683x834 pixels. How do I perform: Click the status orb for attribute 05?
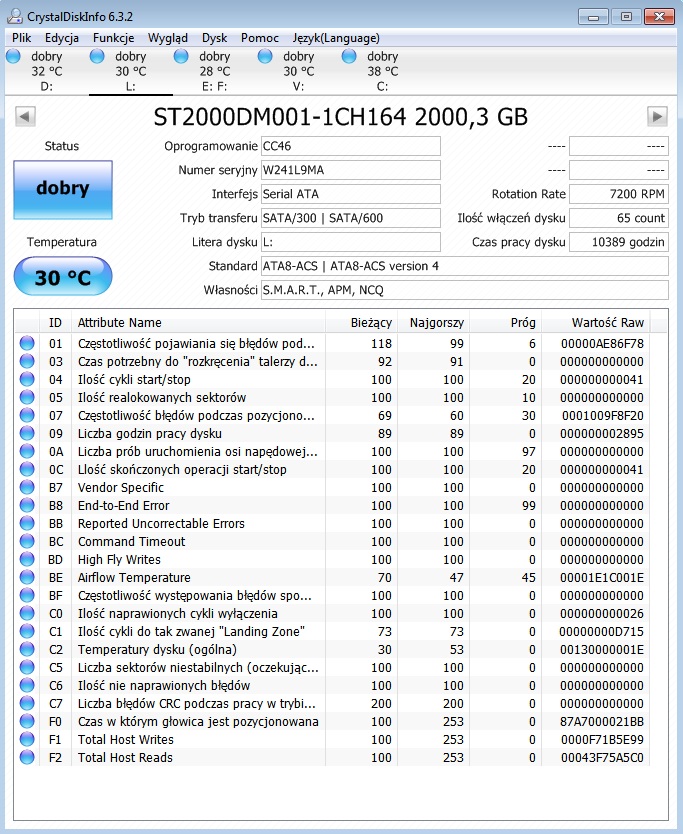[27, 397]
